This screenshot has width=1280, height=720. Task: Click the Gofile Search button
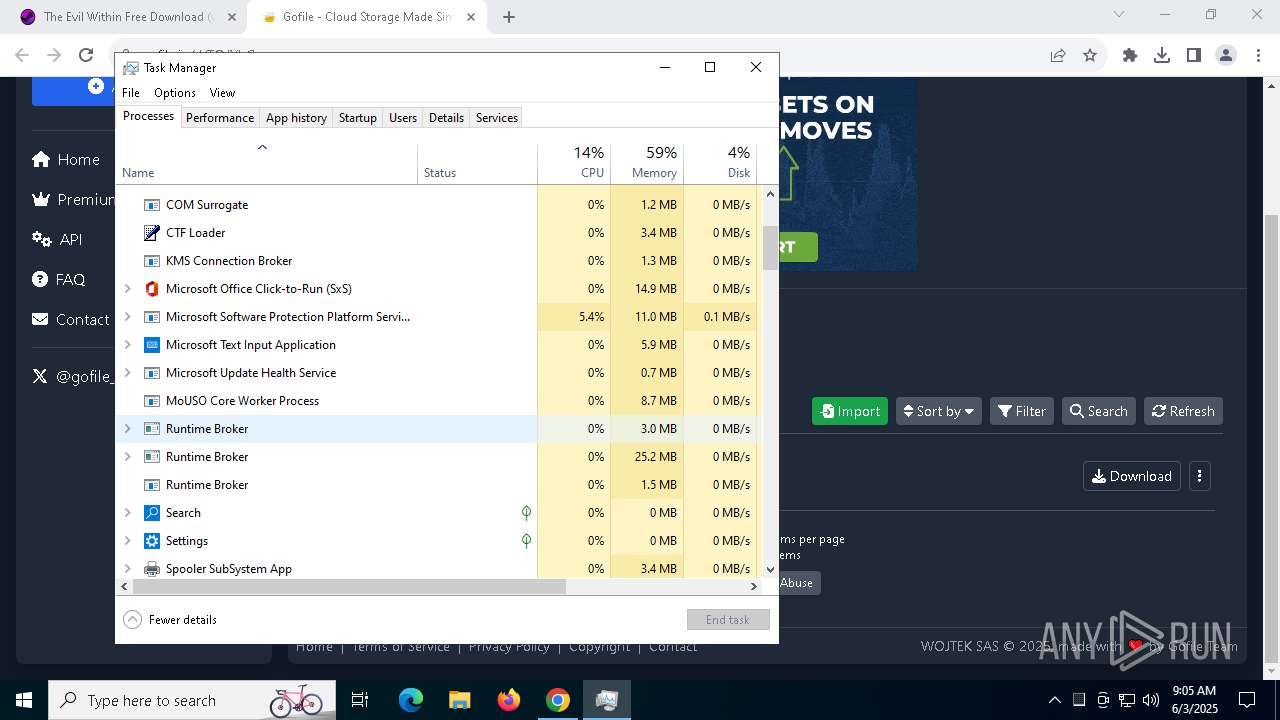pyautogui.click(x=1098, y=411)
